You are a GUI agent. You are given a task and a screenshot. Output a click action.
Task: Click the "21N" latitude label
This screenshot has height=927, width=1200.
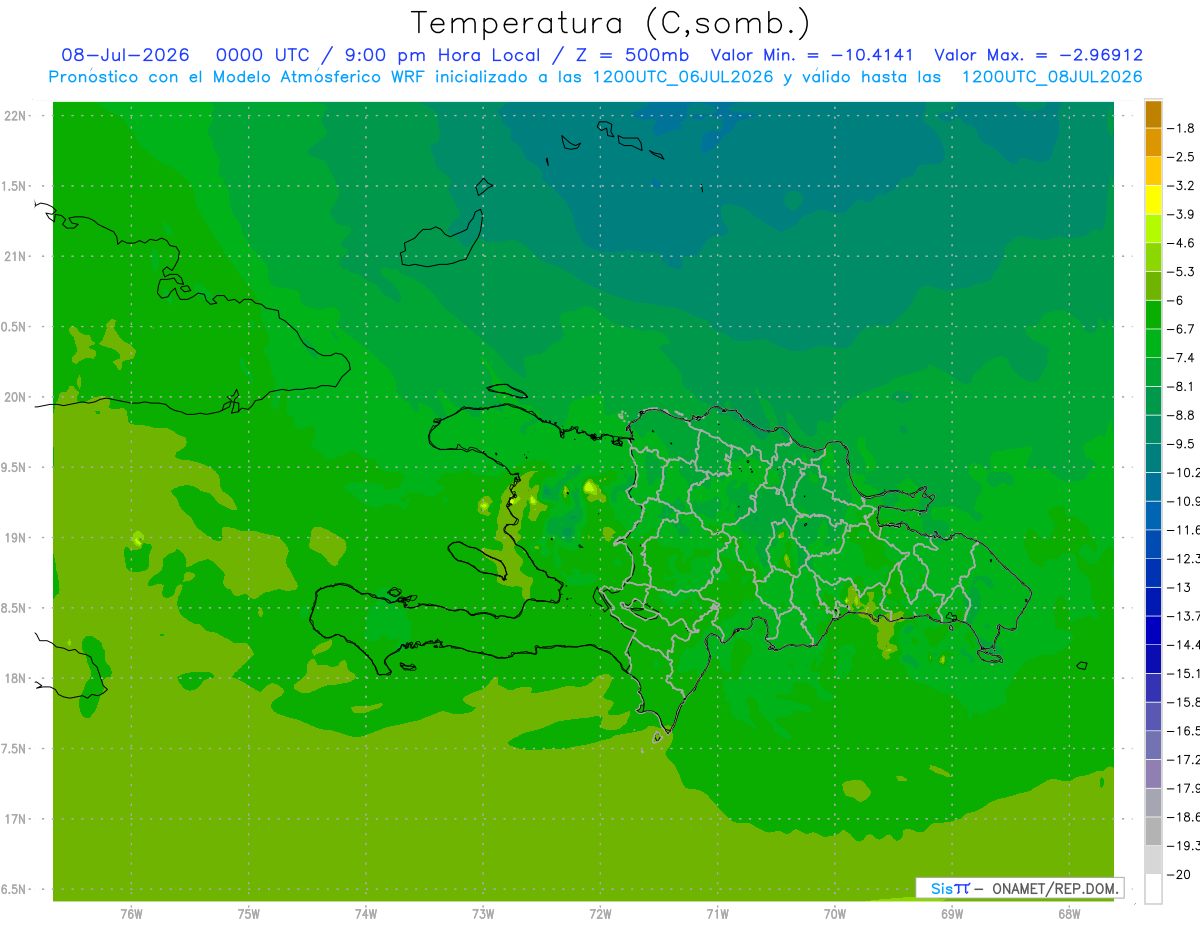(x=16, y=256)
